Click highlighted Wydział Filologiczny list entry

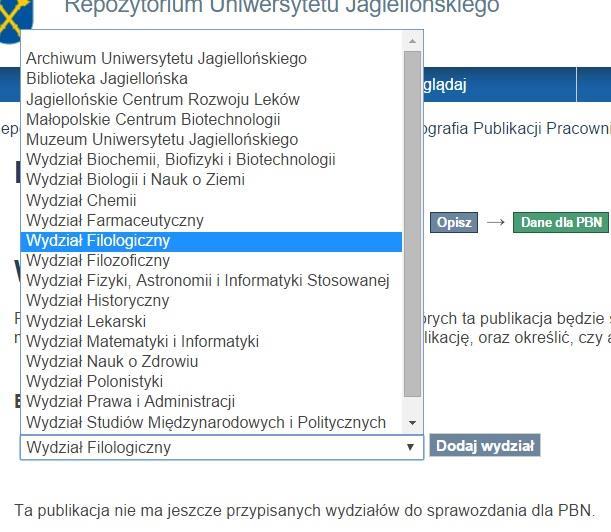[x=211, y=241]
